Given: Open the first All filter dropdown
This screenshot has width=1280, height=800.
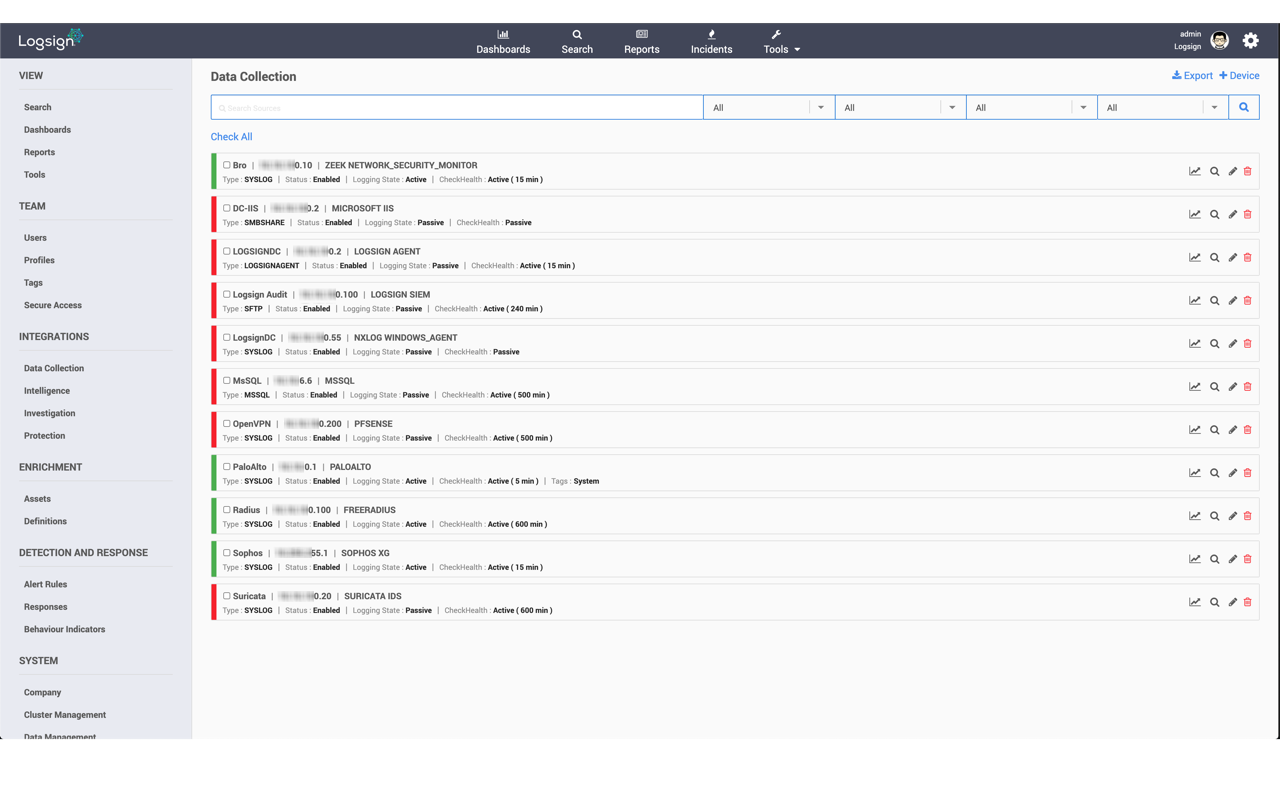Looking at the screenshot, I should (769, 107).
